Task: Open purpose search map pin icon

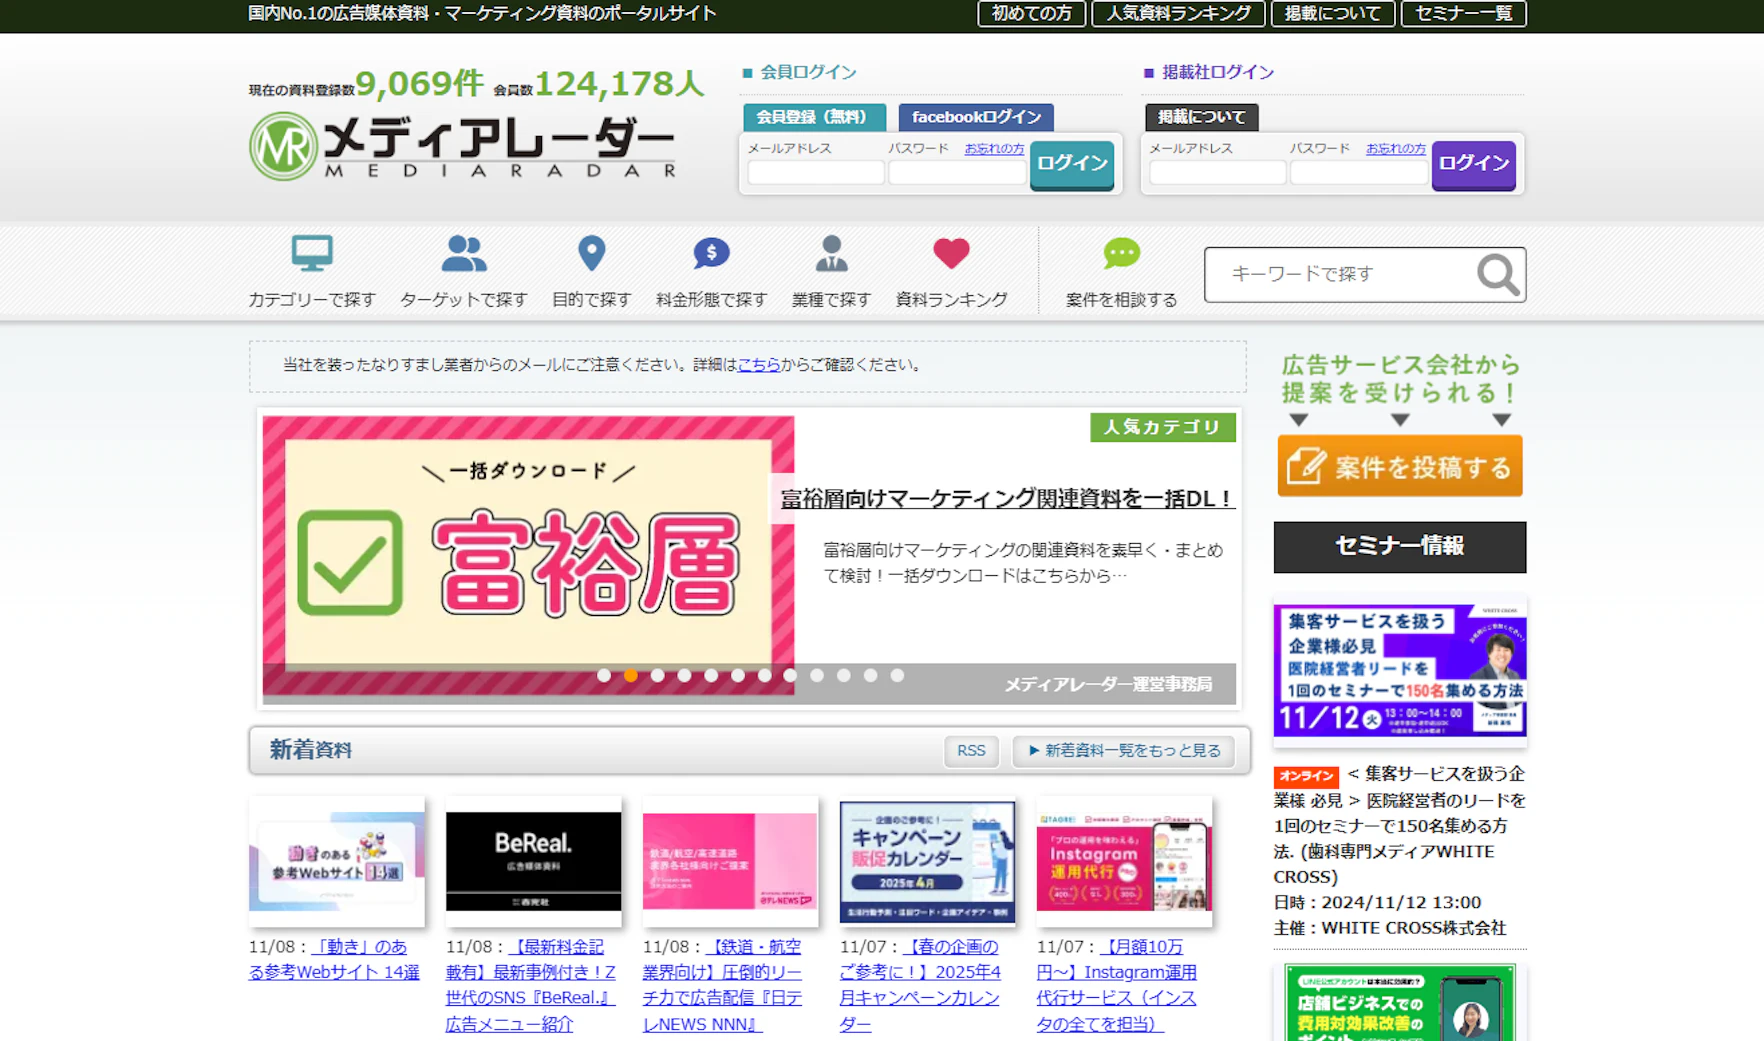Action: (592, 253)
